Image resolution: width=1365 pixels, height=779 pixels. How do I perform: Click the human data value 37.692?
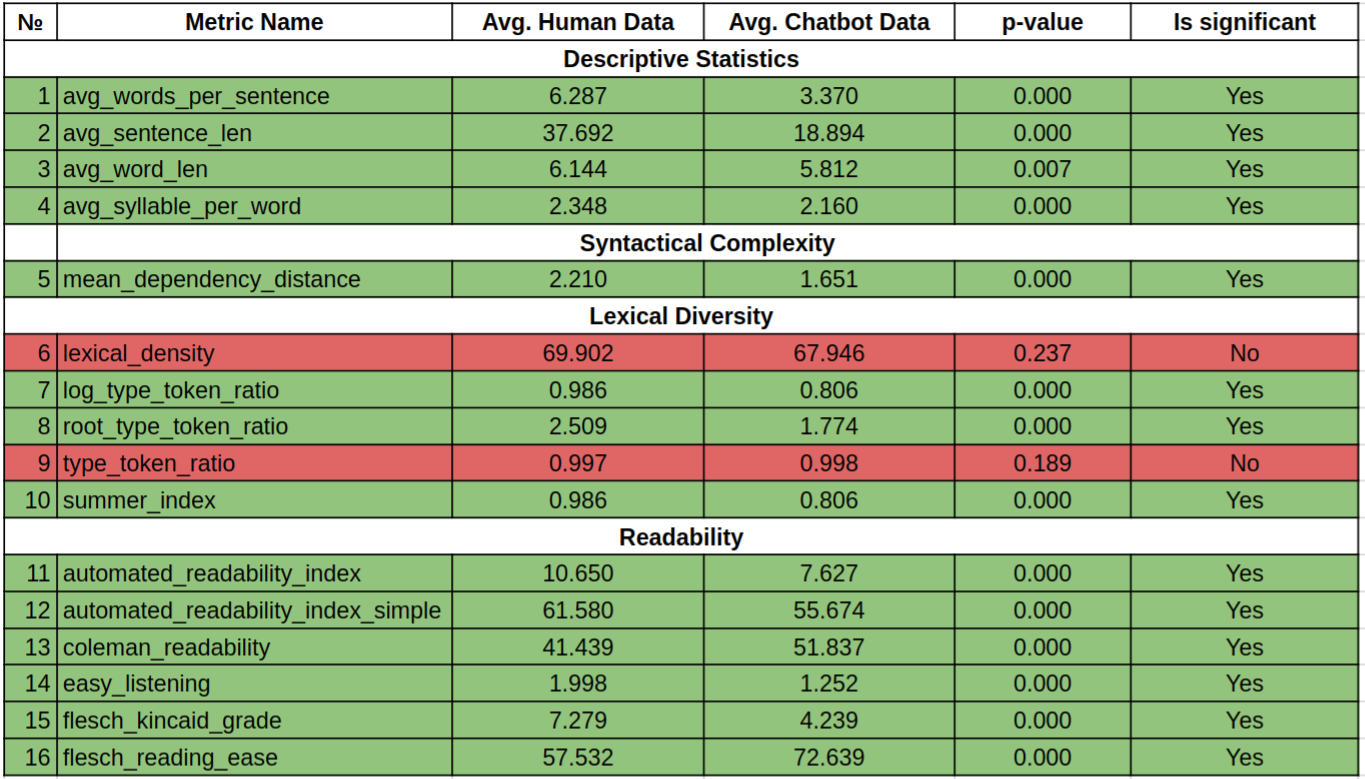pyautogui.click(x=578, y=133)
